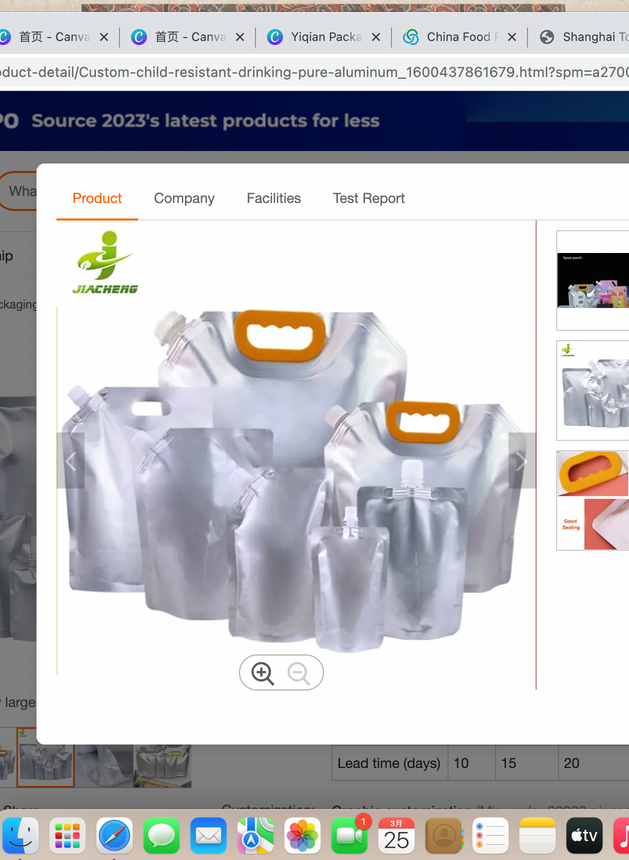Select the black spout pouch thumbnail
The height and width of the screenshot is (860, 629).
pyautogui.click(x=594, y=280)
